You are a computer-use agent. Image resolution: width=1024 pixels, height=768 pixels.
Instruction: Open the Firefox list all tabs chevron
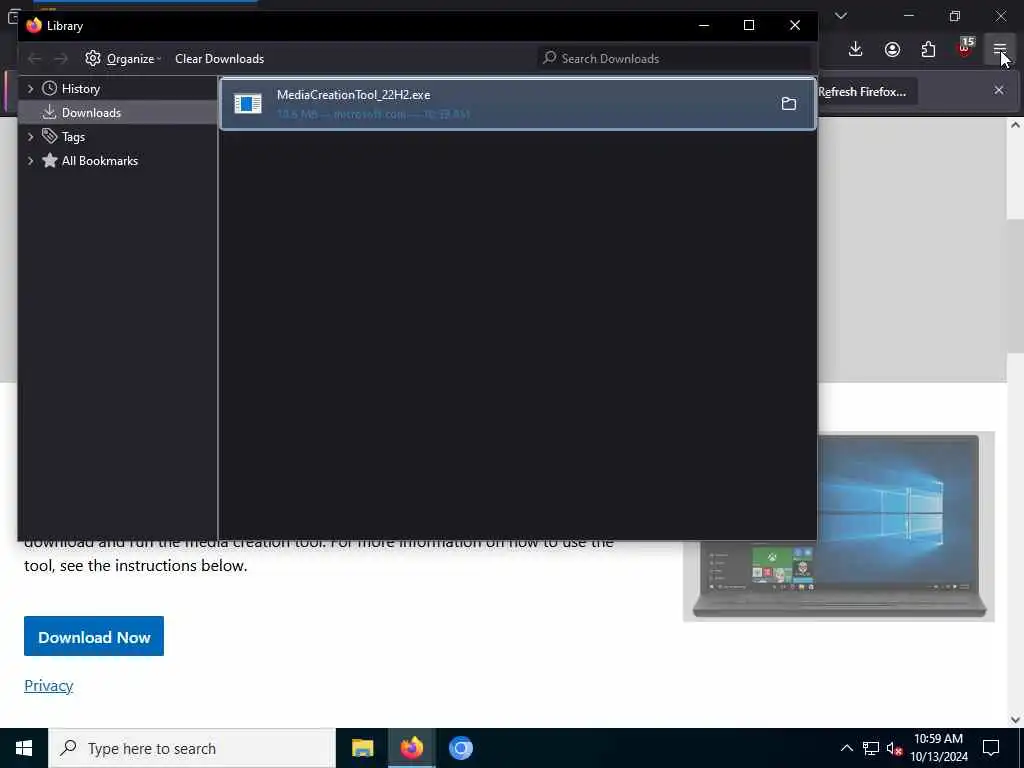tap(841, 16)
